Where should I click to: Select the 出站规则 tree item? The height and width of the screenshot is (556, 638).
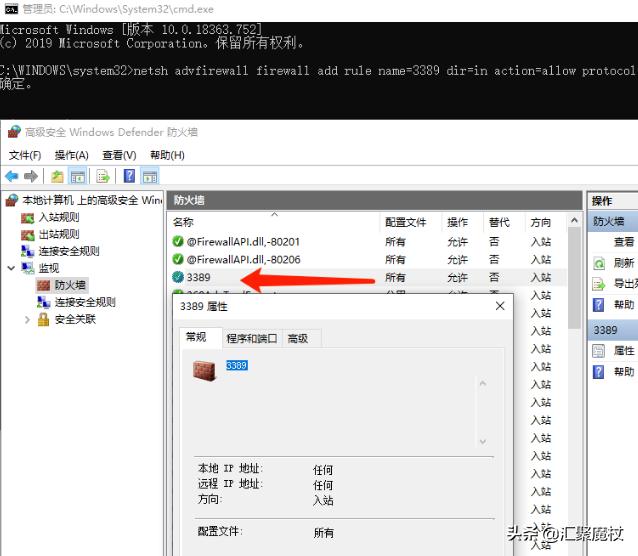coord(59,234)
